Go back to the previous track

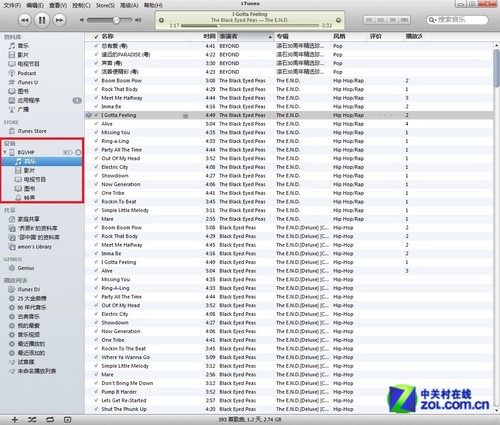24,20
